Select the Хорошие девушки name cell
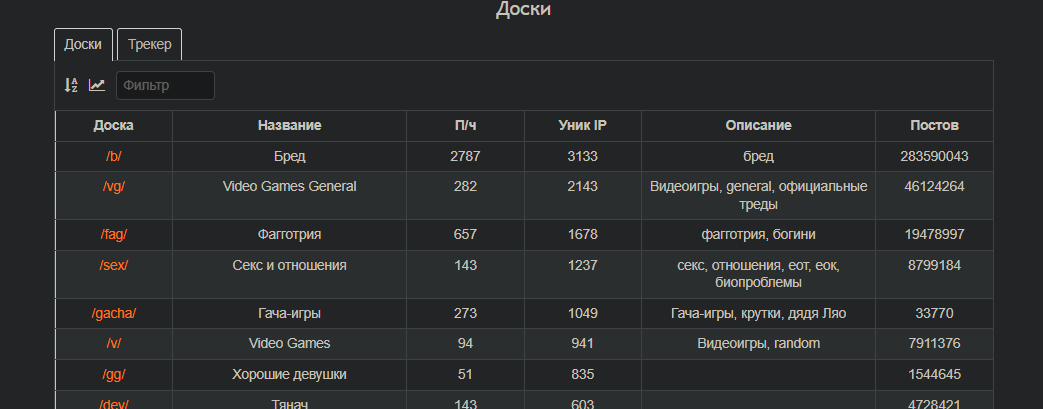This screenshot has width=1043, height=409. pos(289,375)
